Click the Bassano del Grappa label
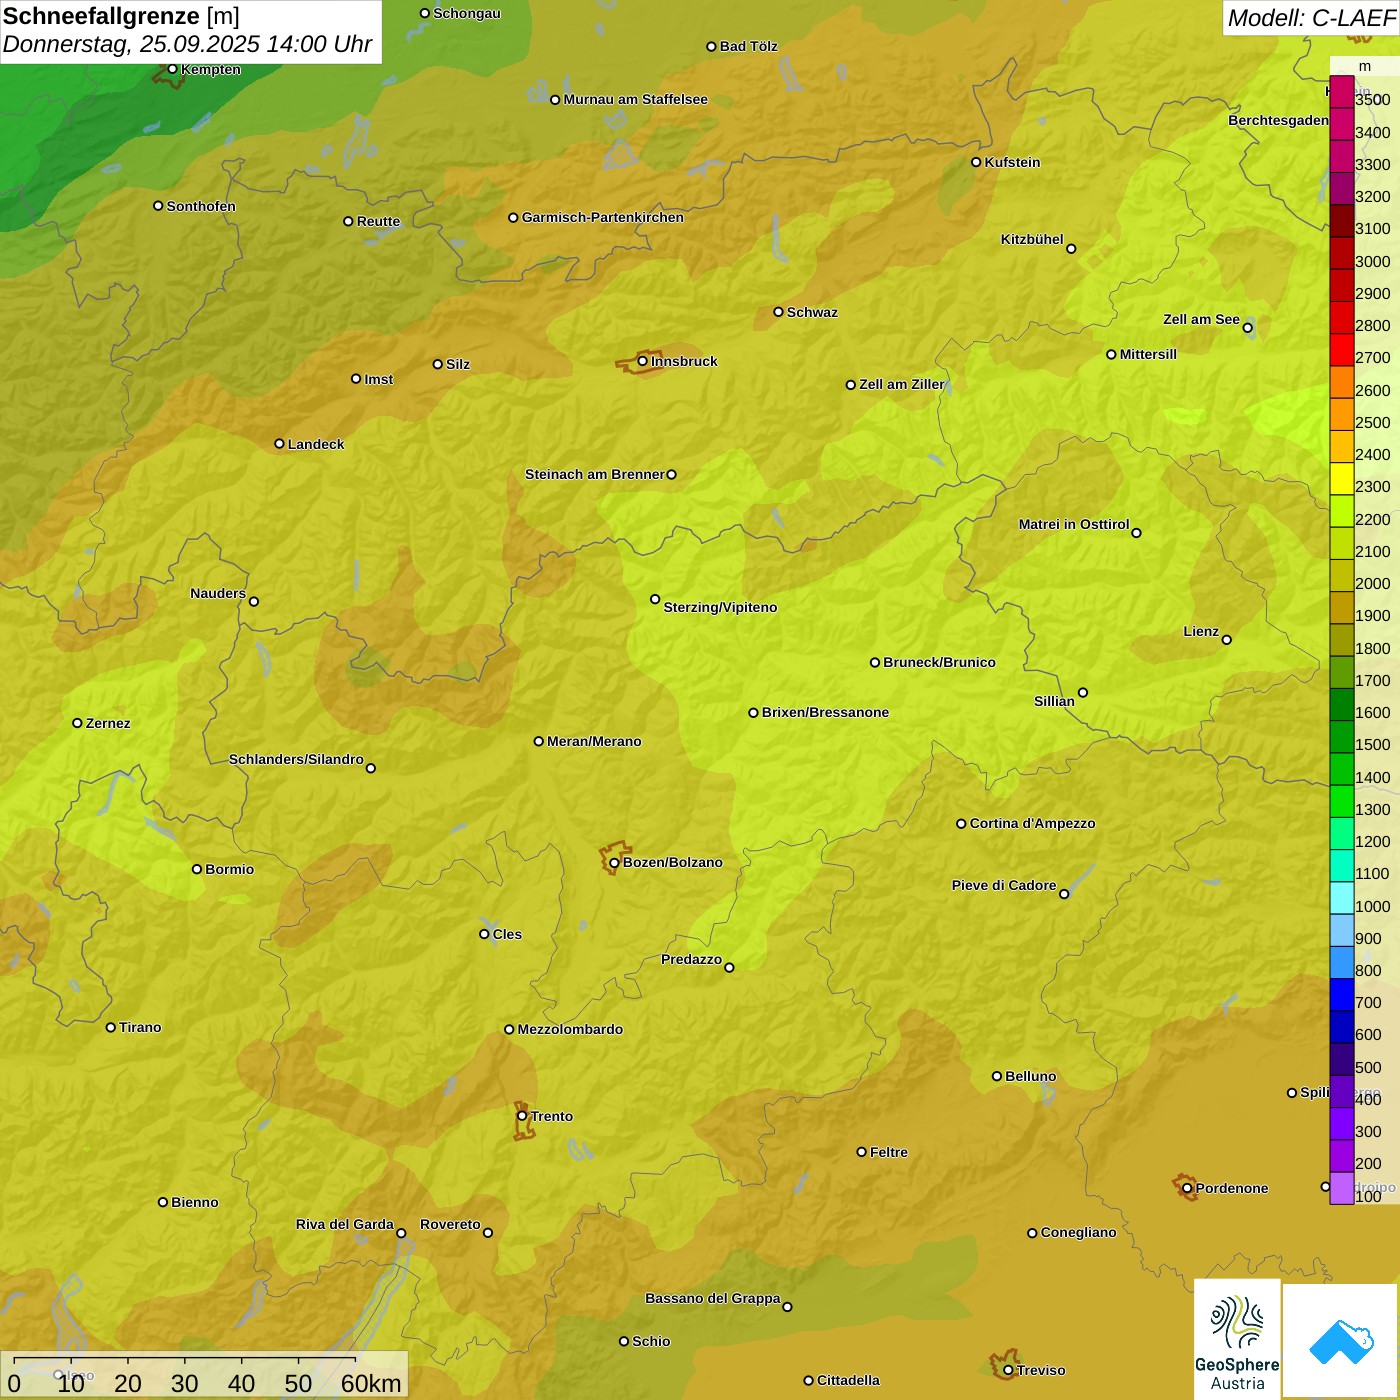 point(712,1298)
